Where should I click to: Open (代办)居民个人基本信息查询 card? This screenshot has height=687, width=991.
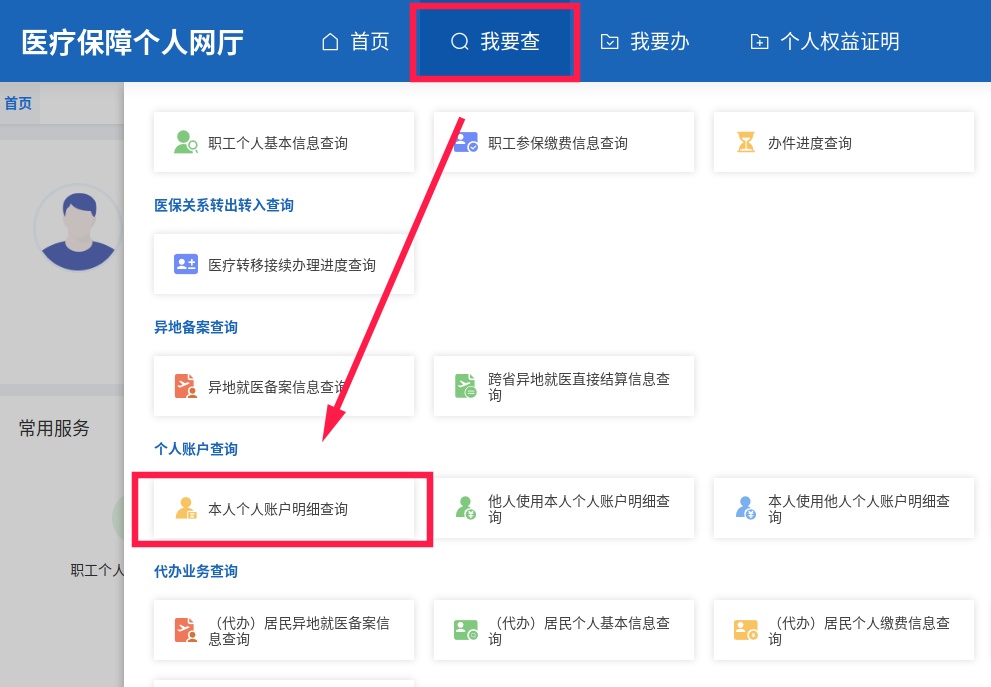pos(564,630)
